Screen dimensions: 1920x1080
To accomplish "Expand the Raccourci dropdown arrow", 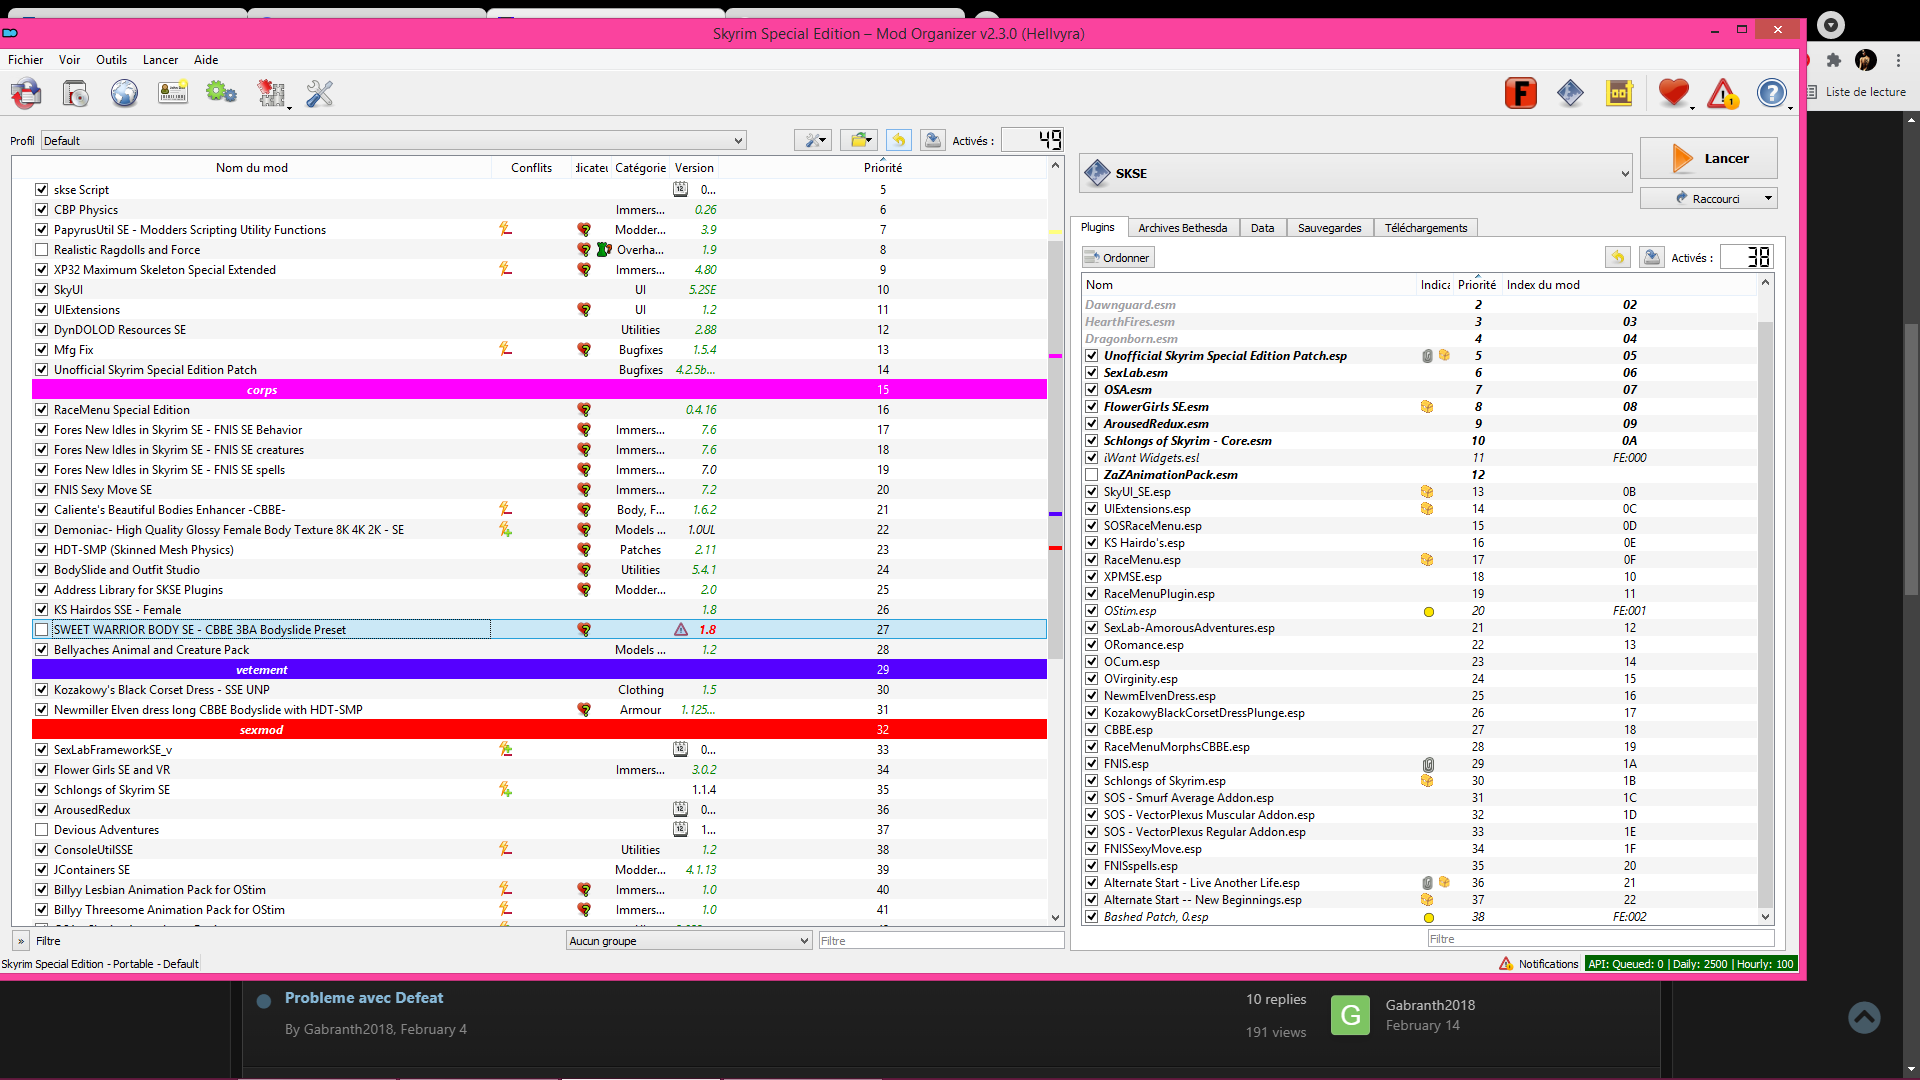I will [1768, 199].
